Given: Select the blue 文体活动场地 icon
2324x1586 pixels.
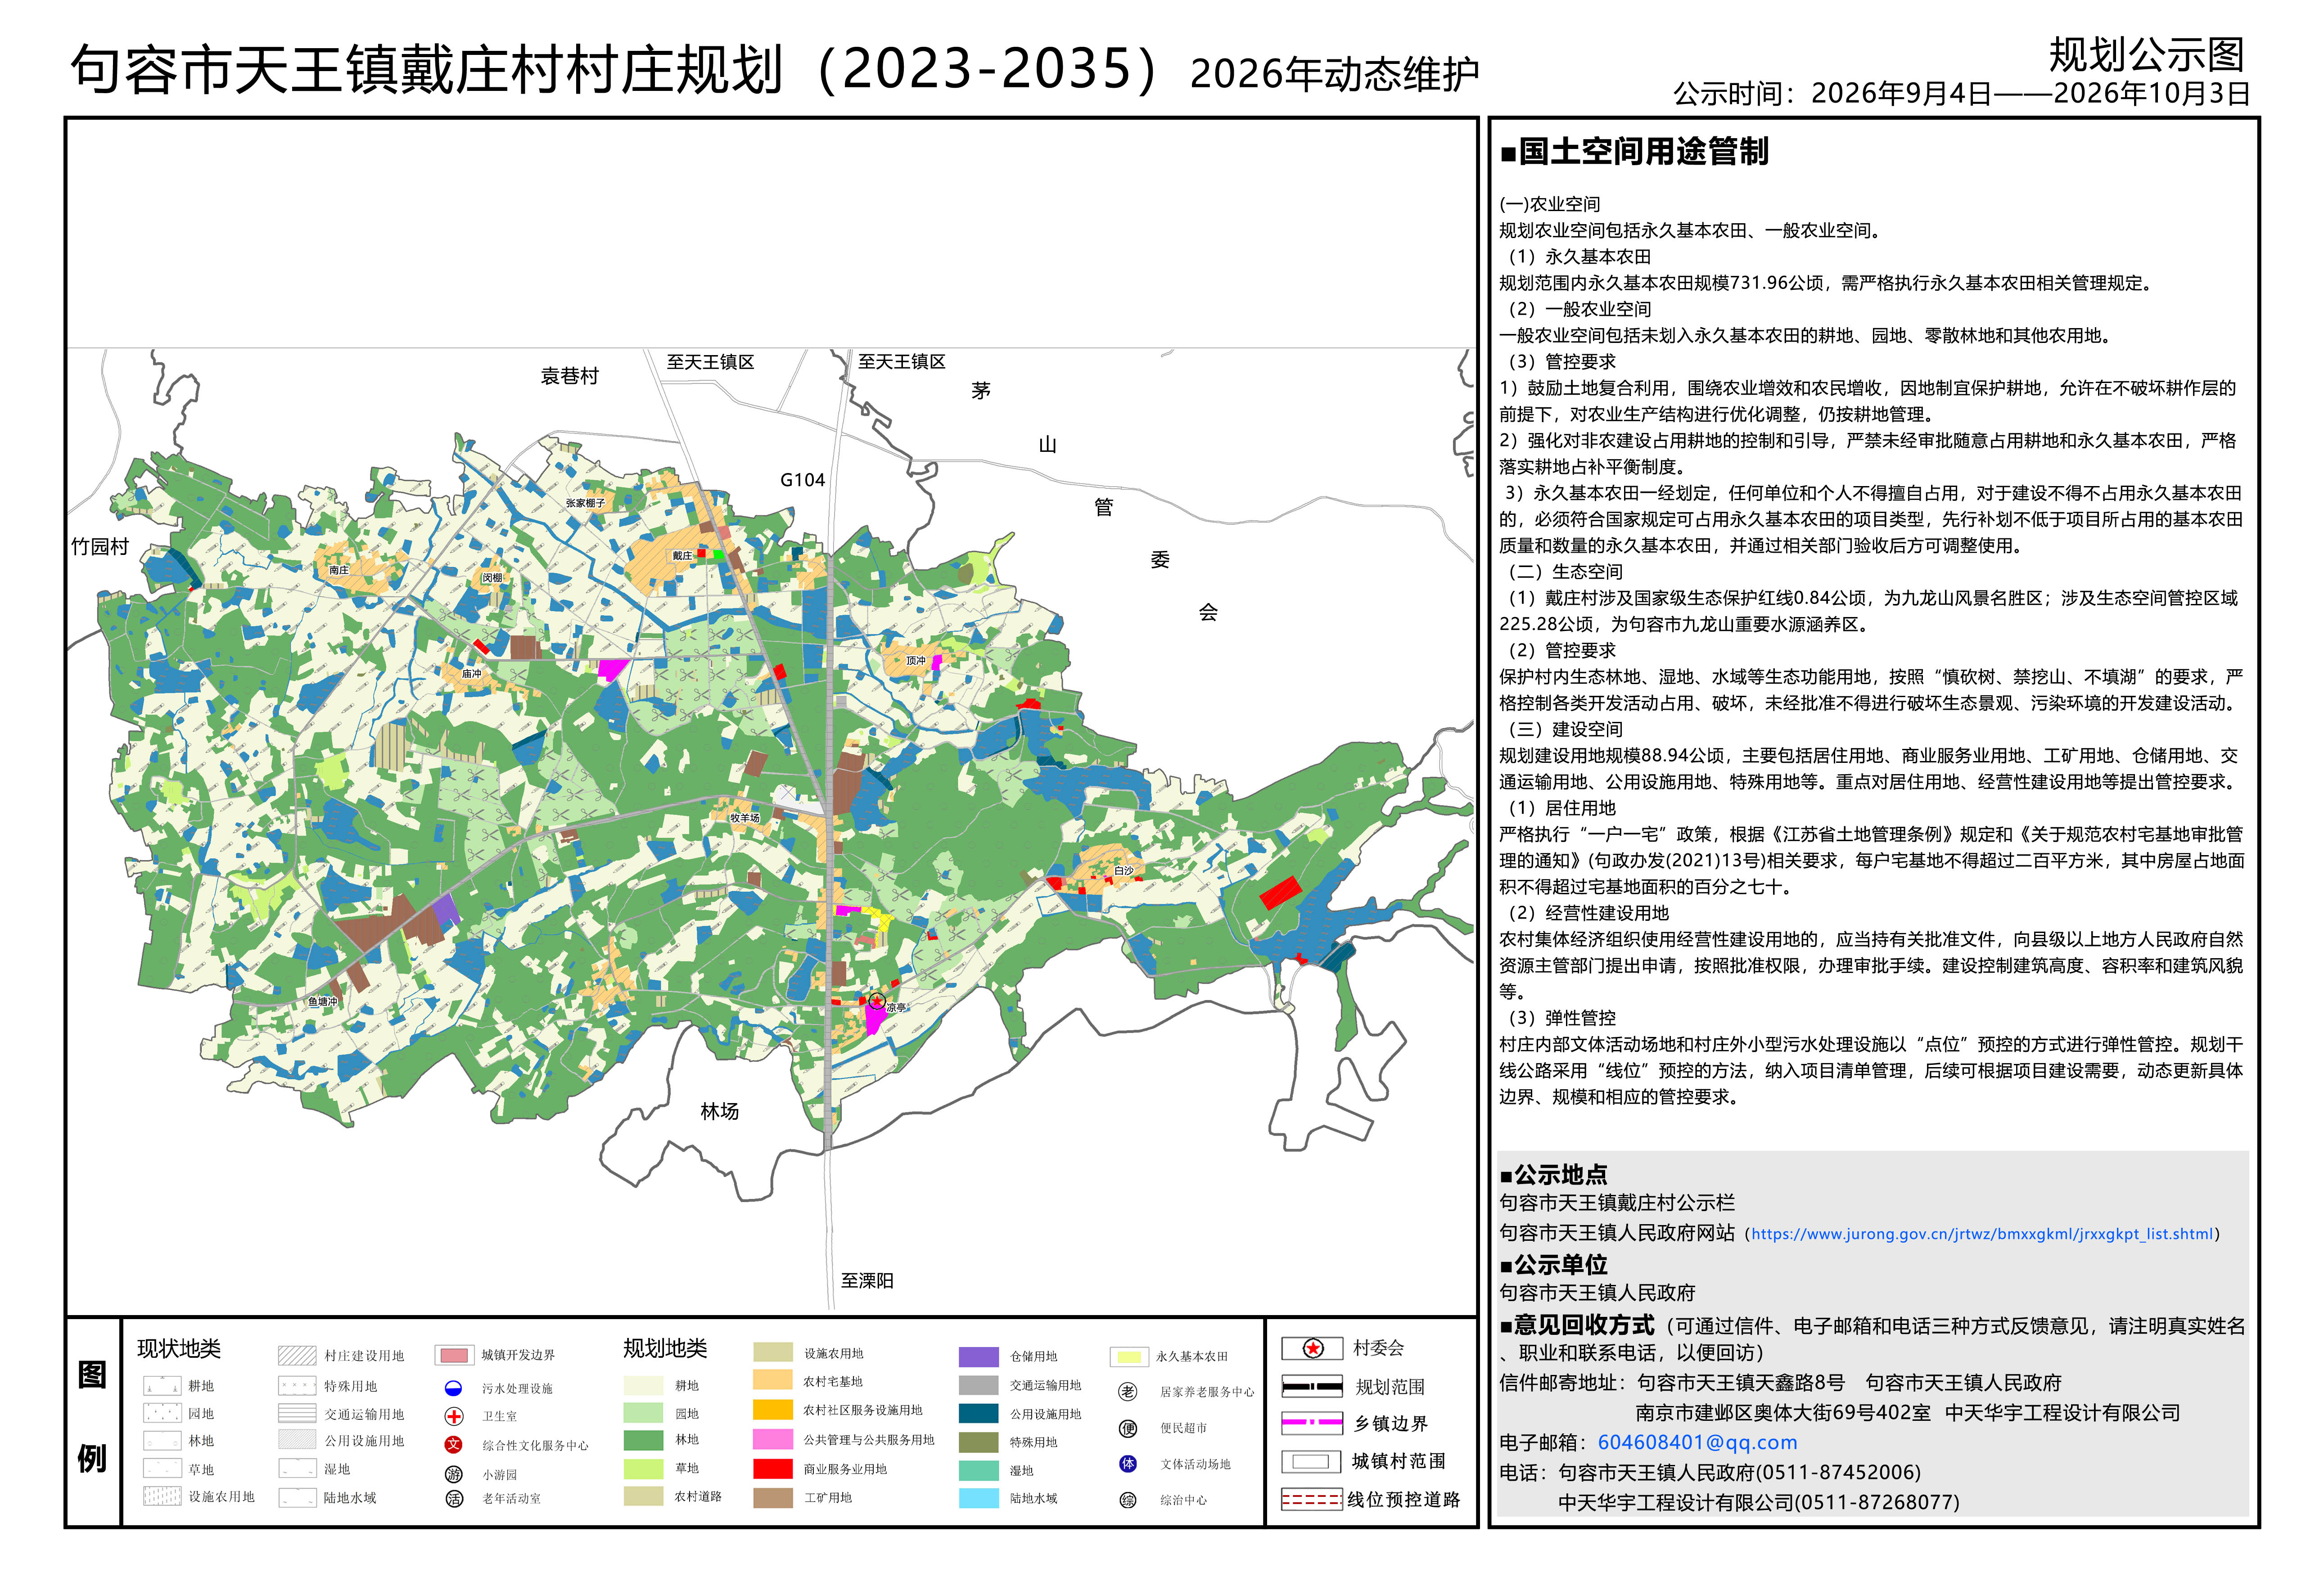Looking at the screenshot, I should [x=1128, y=1464].
